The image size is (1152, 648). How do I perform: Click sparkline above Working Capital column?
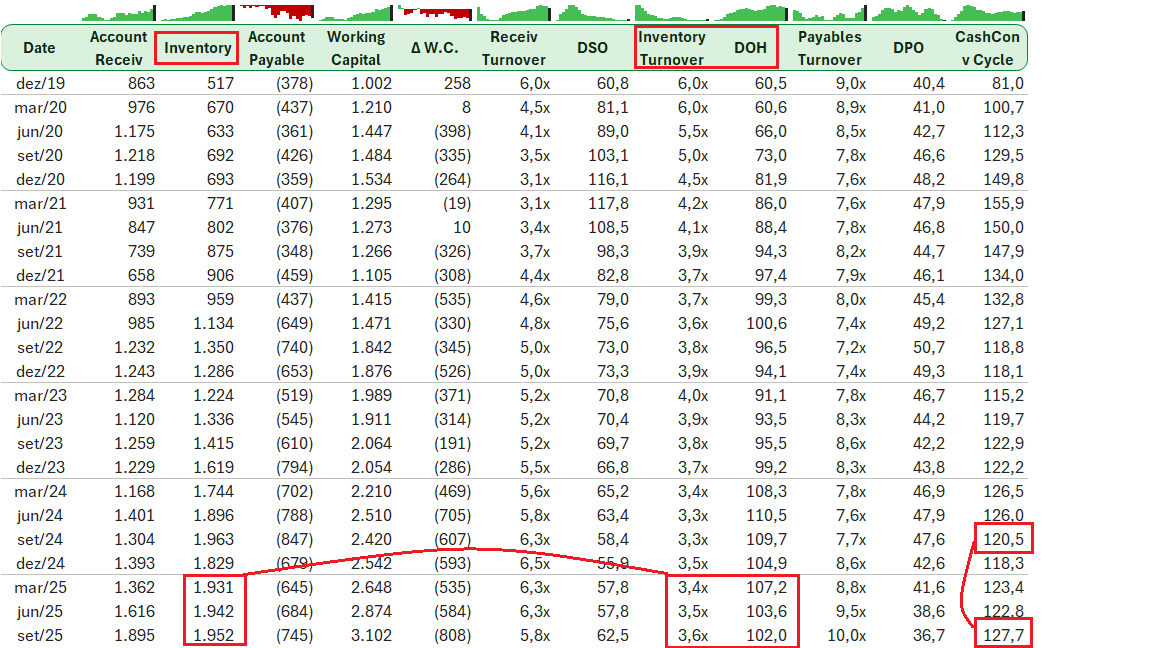click(356, 12)
